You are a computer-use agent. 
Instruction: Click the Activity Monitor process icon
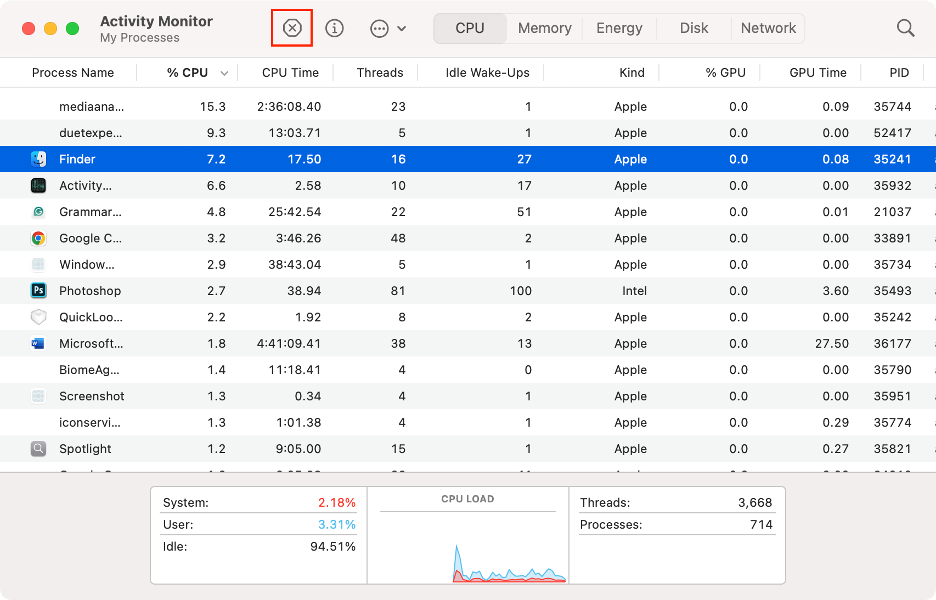coord(38,185)
